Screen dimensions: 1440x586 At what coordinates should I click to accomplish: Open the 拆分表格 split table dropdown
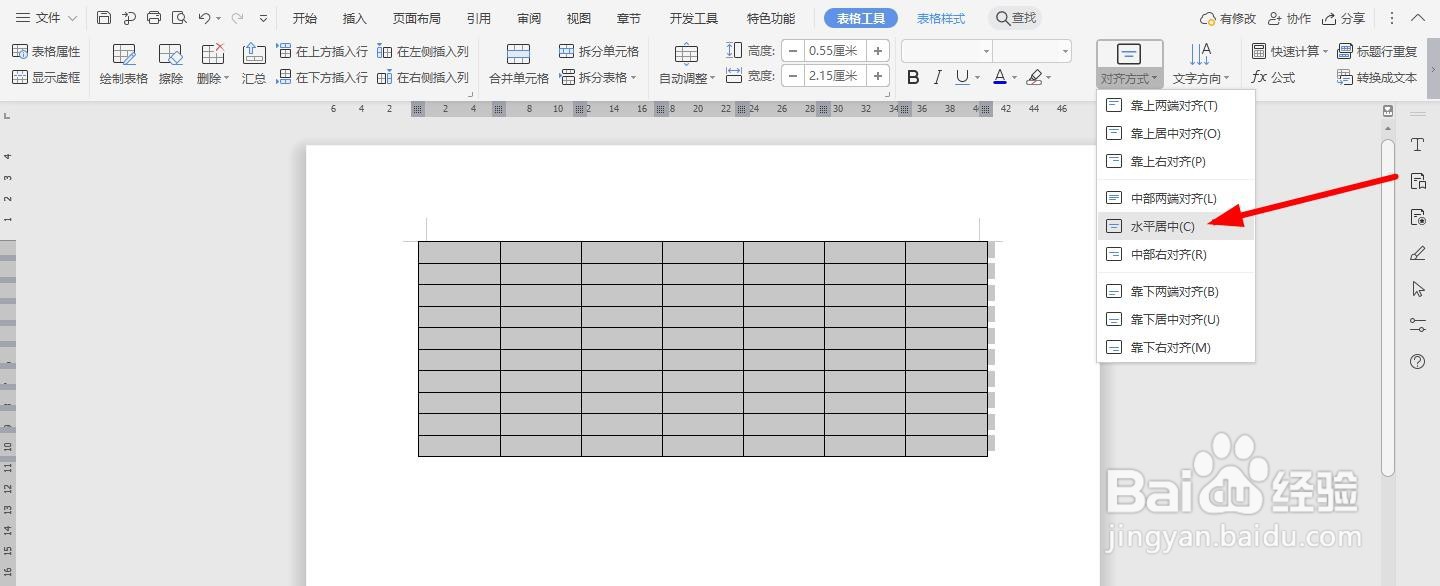pyautogui.click(x=598, y=77)
